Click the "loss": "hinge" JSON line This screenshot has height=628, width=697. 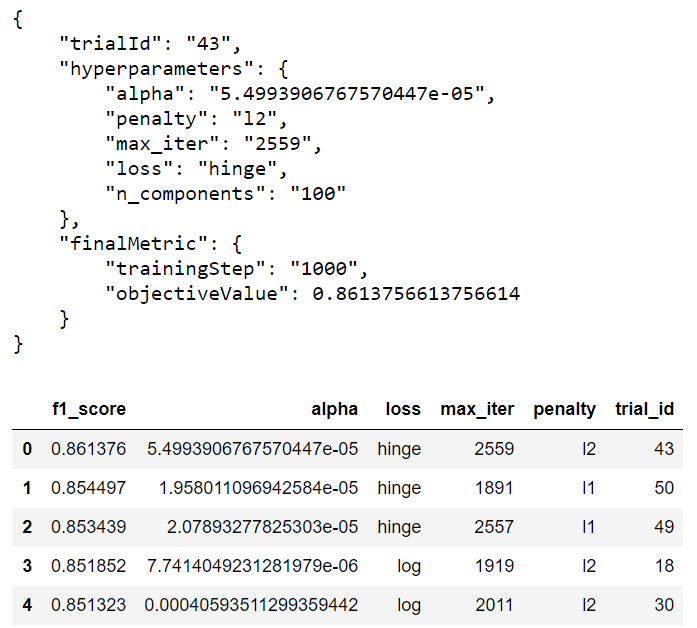[x=196, y=169]
